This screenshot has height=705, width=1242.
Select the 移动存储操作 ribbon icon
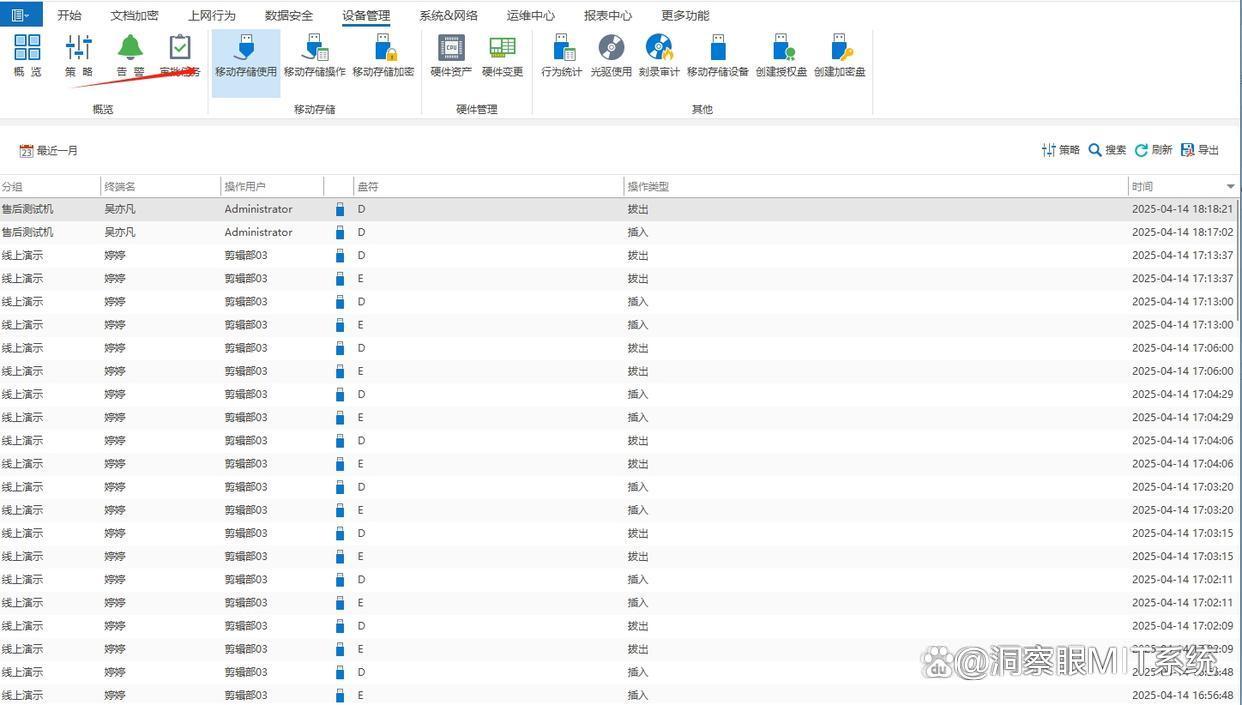click(315, 56)
